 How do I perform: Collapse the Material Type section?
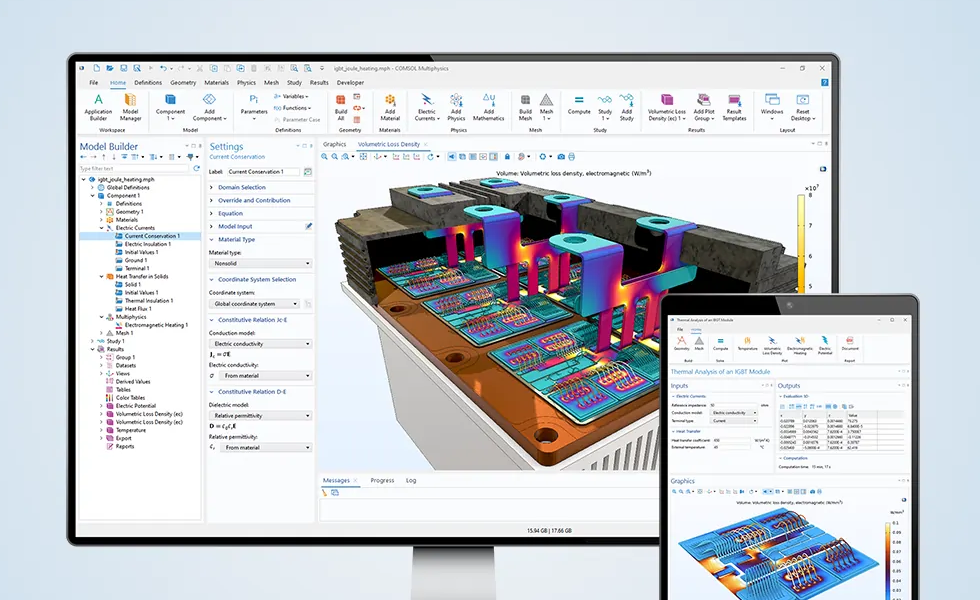[236, 239]
